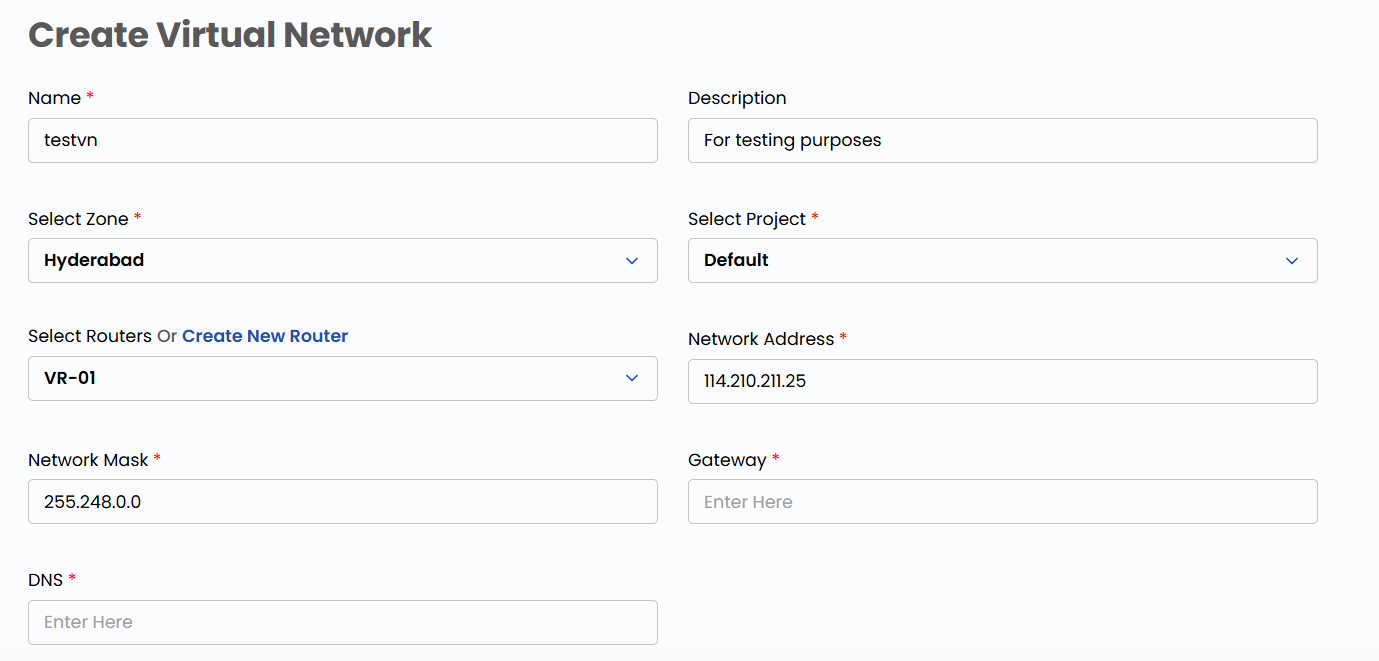This screenshot has width=1379, height=661.
Task: Click the Description label text
Action: [737, 97]
